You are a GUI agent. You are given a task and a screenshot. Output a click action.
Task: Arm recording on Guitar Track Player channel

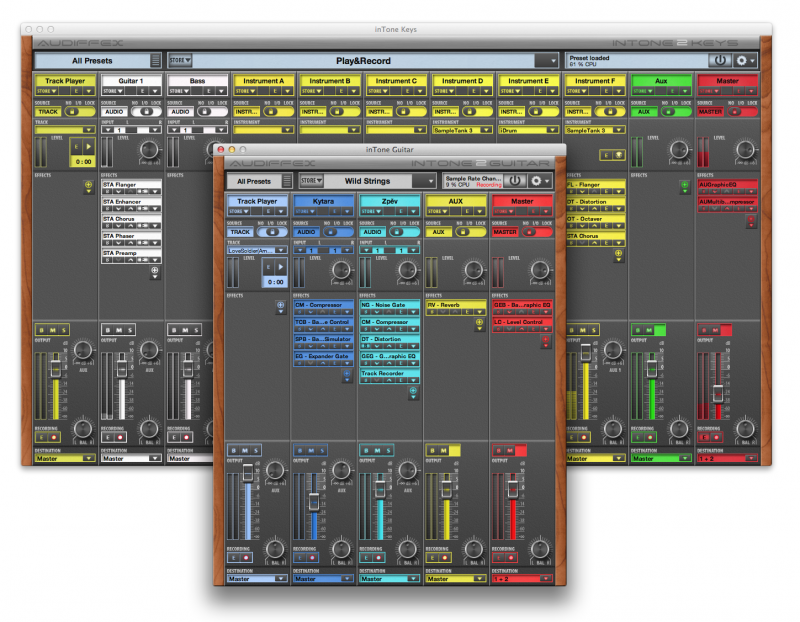click(246, 558)
